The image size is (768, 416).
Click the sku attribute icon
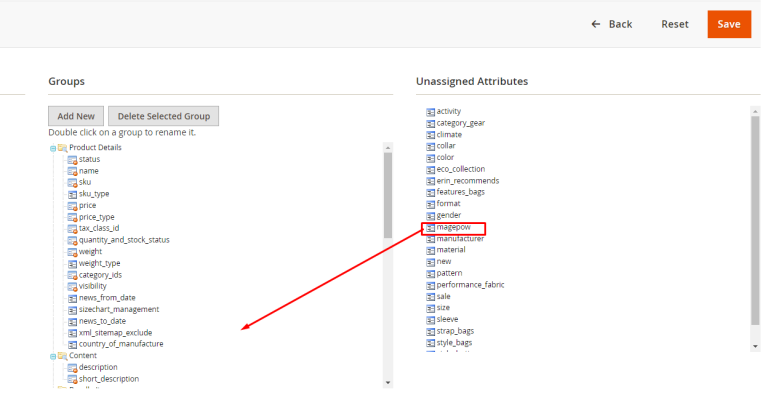(x=72, y=182)
